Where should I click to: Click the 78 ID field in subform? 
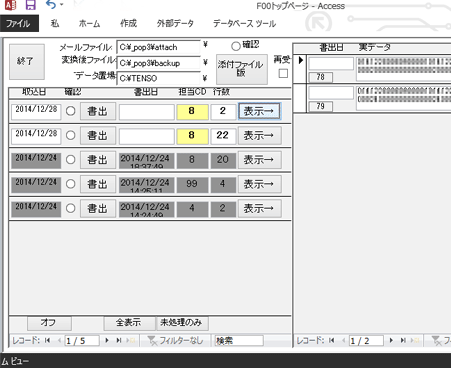[320, 77]
